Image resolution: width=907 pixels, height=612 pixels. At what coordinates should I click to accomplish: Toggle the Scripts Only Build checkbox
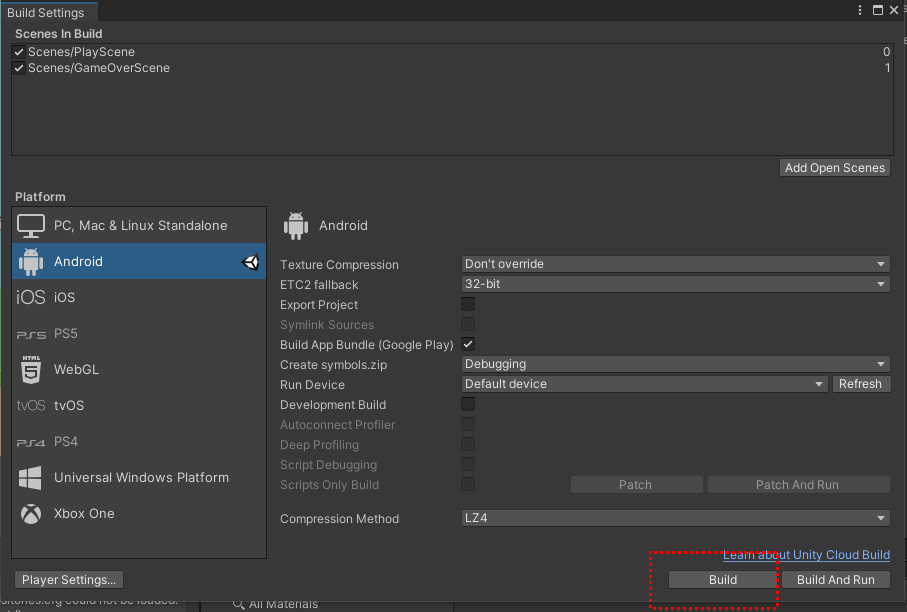click(x=468, y=484)
